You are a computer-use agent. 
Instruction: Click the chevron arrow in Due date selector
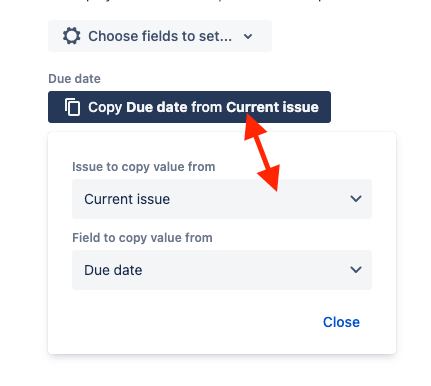tap(356, 270)
